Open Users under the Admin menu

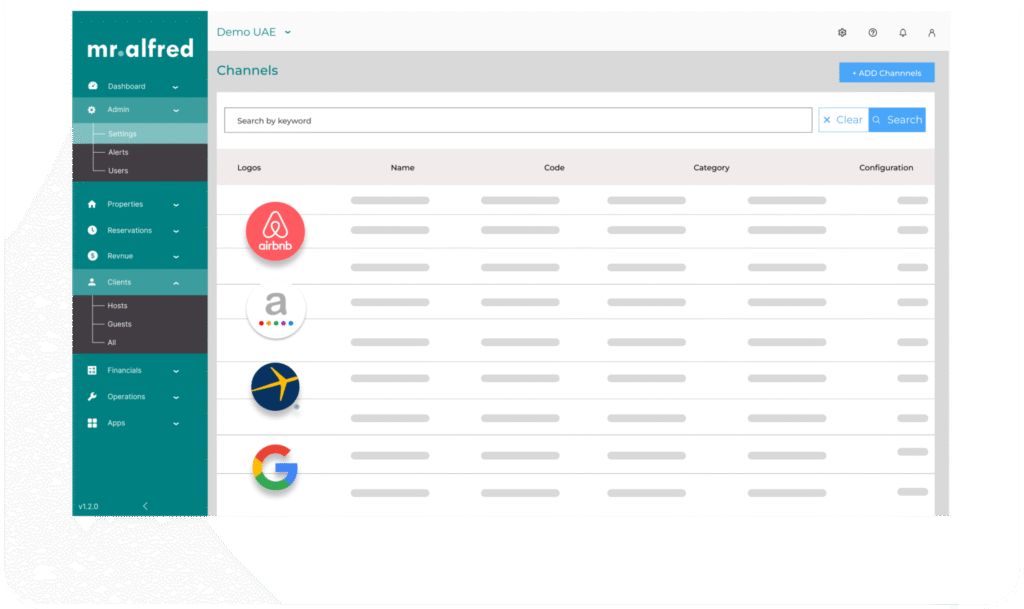point(118,171)
